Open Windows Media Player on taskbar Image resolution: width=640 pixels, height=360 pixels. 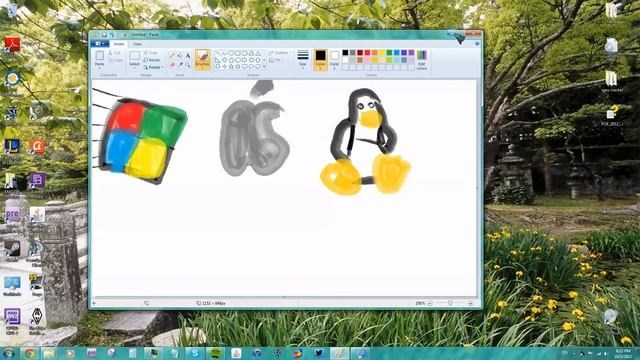[70, 353]
